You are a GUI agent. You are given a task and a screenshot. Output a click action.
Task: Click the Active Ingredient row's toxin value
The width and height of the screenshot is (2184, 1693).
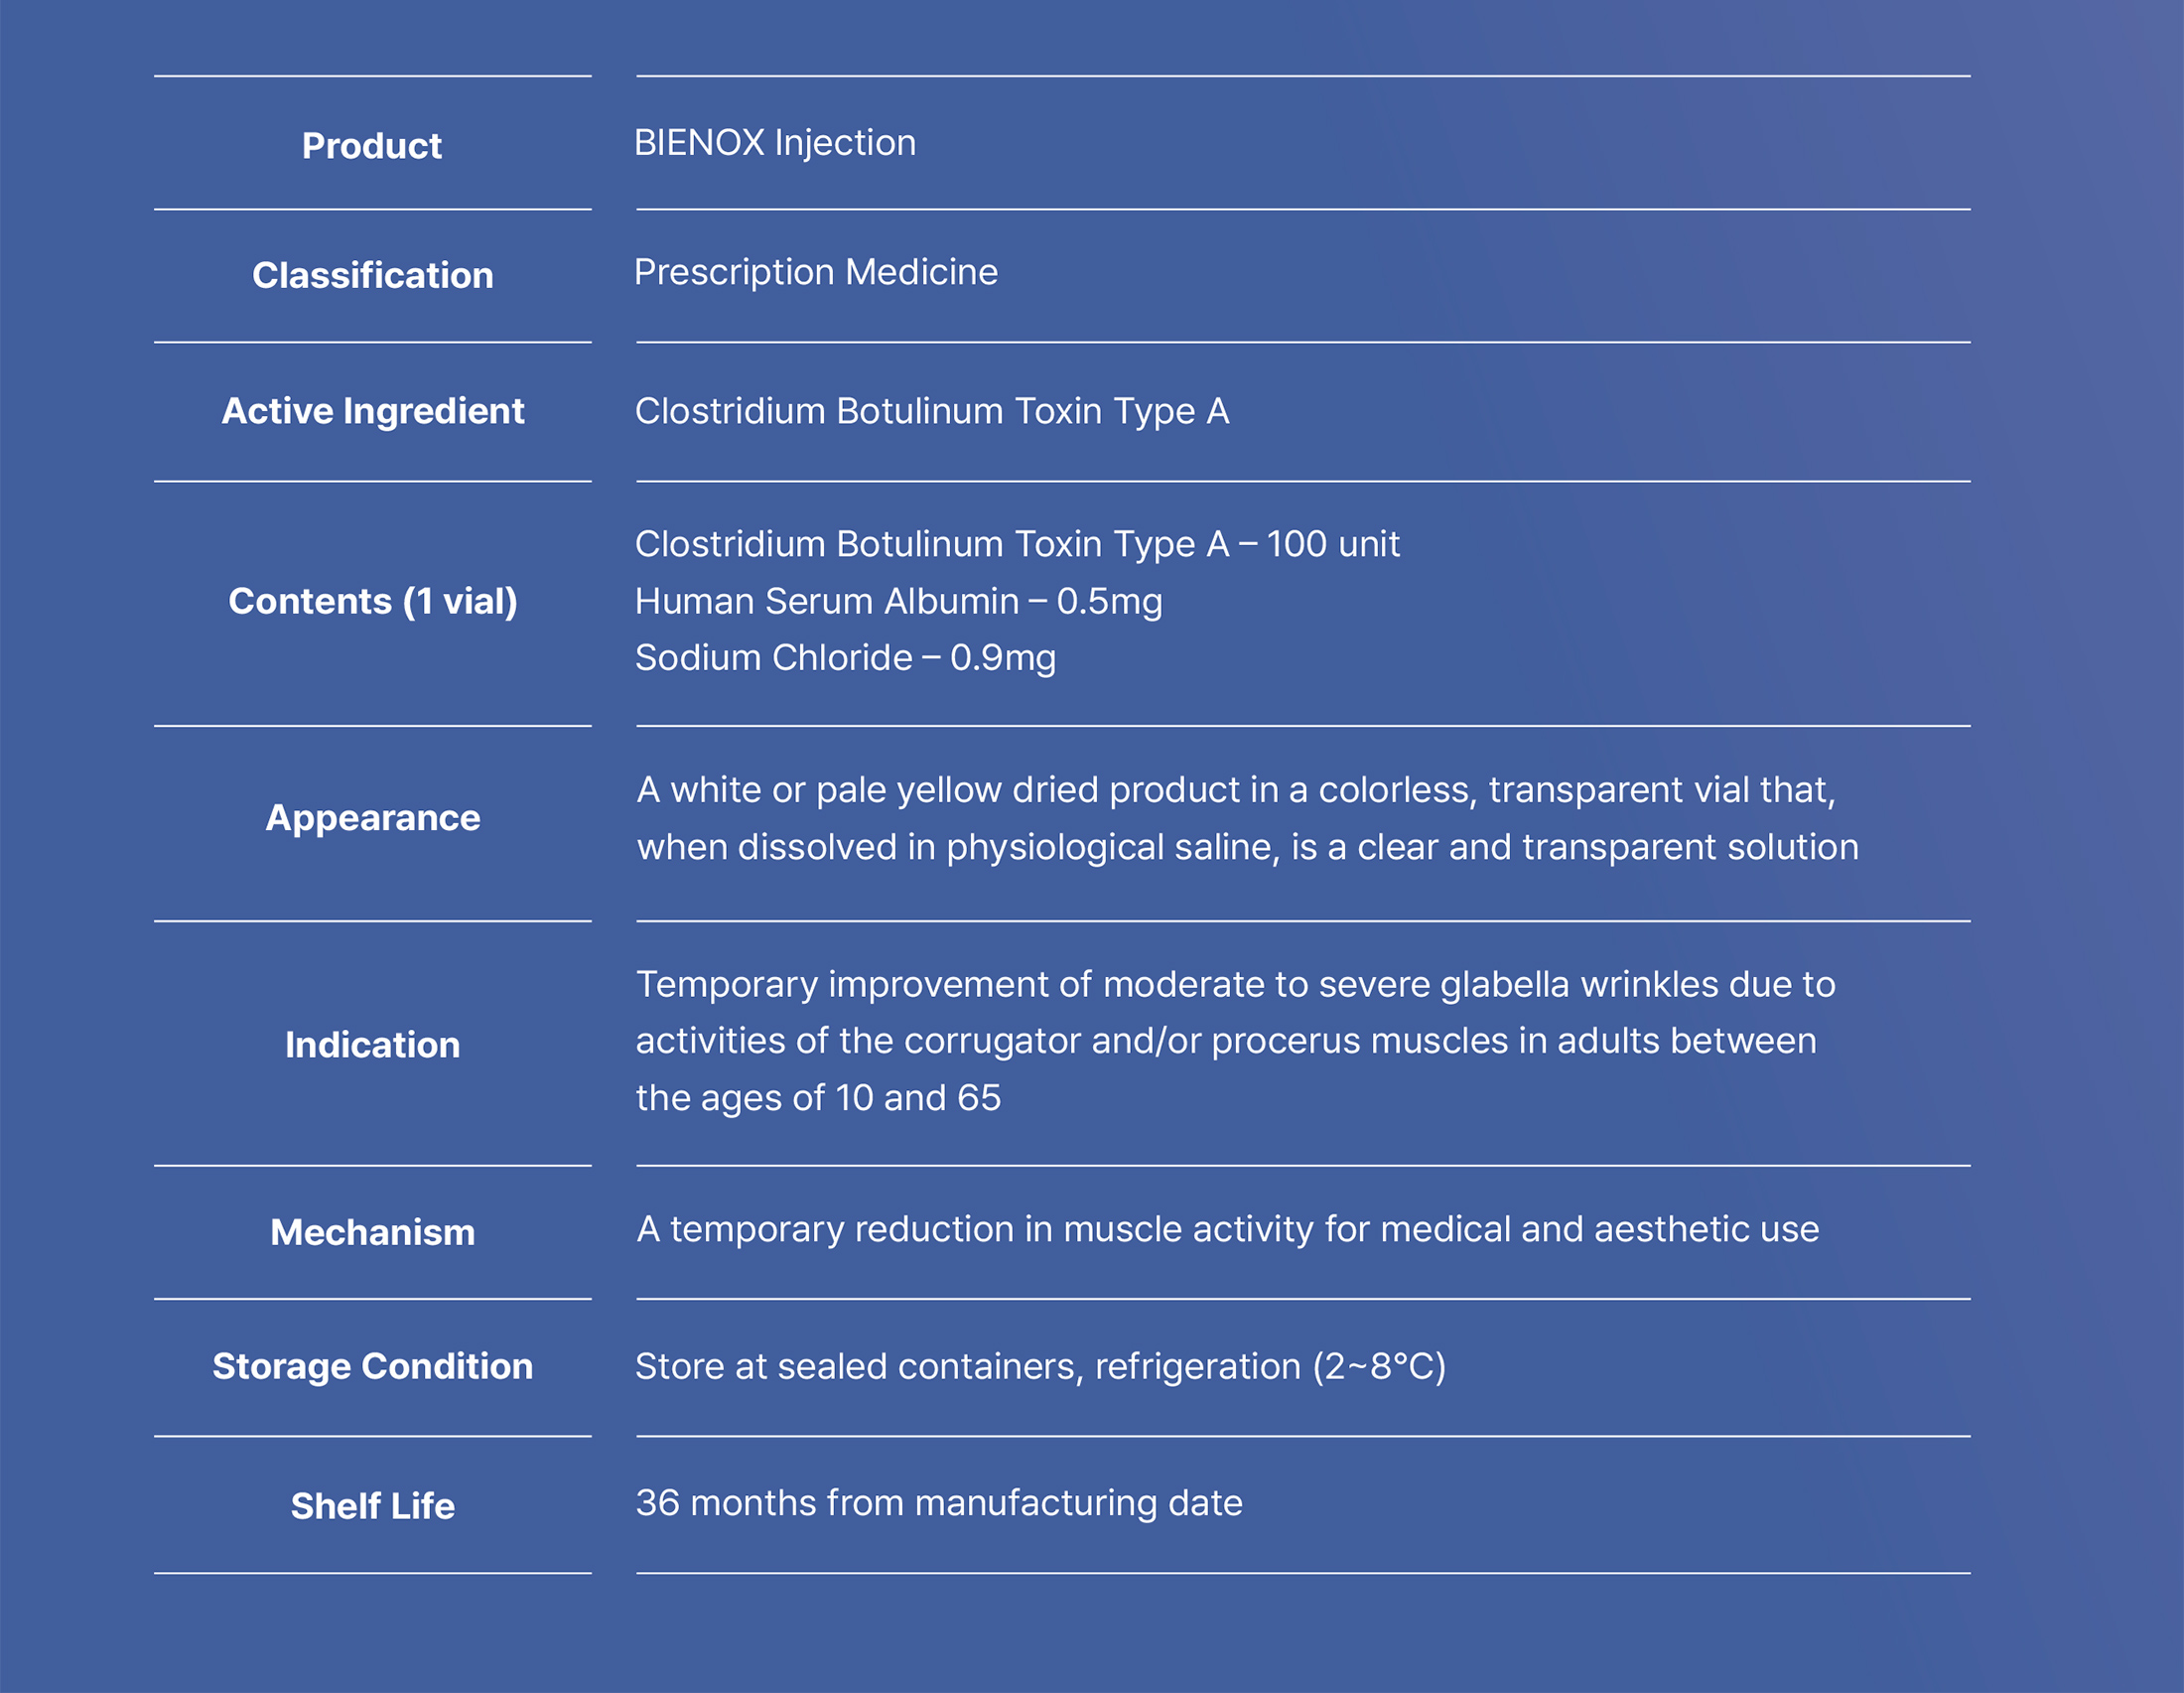[932, 411]
